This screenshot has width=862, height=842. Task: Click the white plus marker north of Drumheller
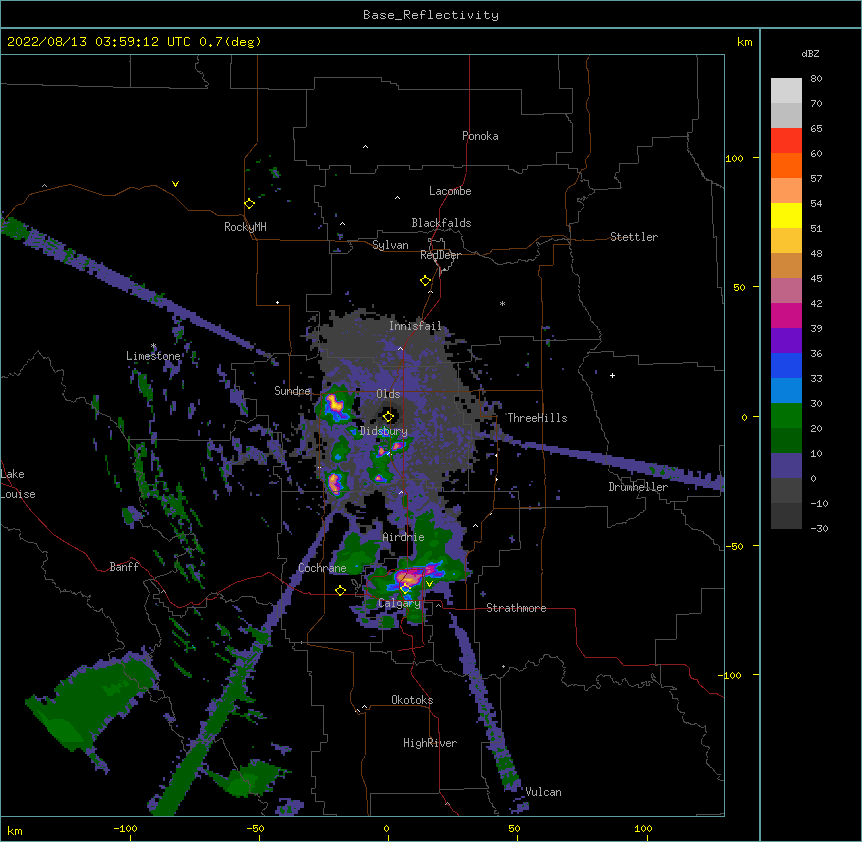[x=612, y=375]
